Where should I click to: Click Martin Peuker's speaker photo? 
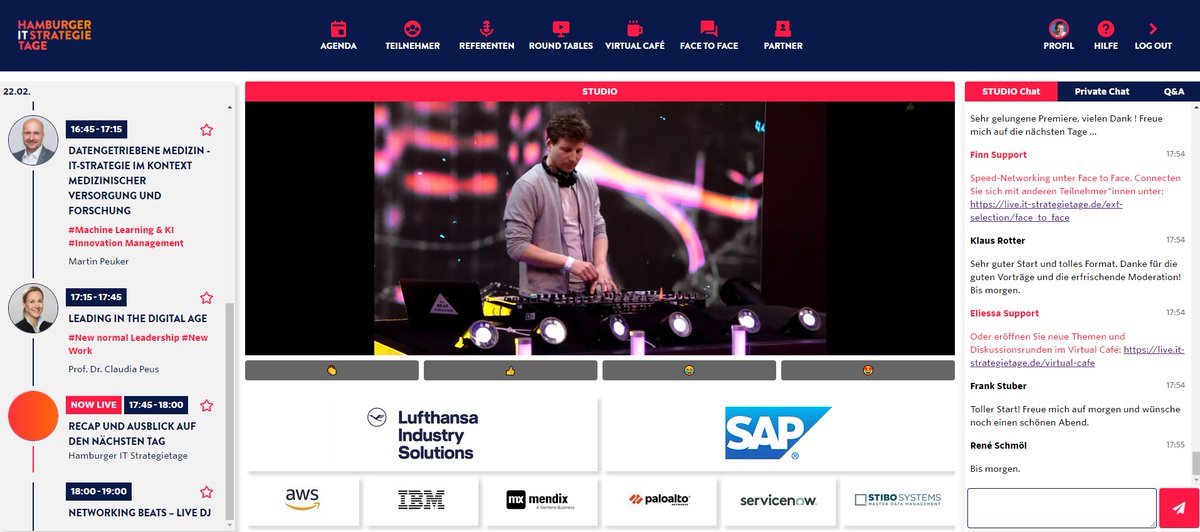[33, 140]
